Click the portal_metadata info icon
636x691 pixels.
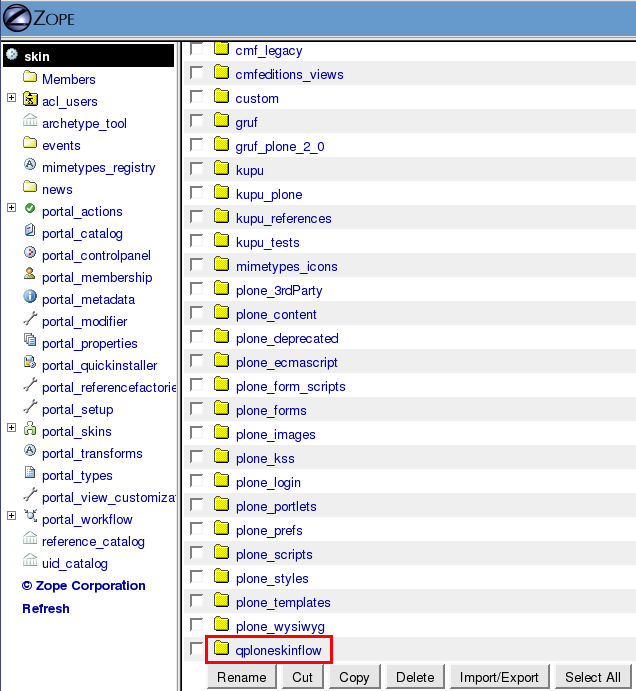(30, 297)
